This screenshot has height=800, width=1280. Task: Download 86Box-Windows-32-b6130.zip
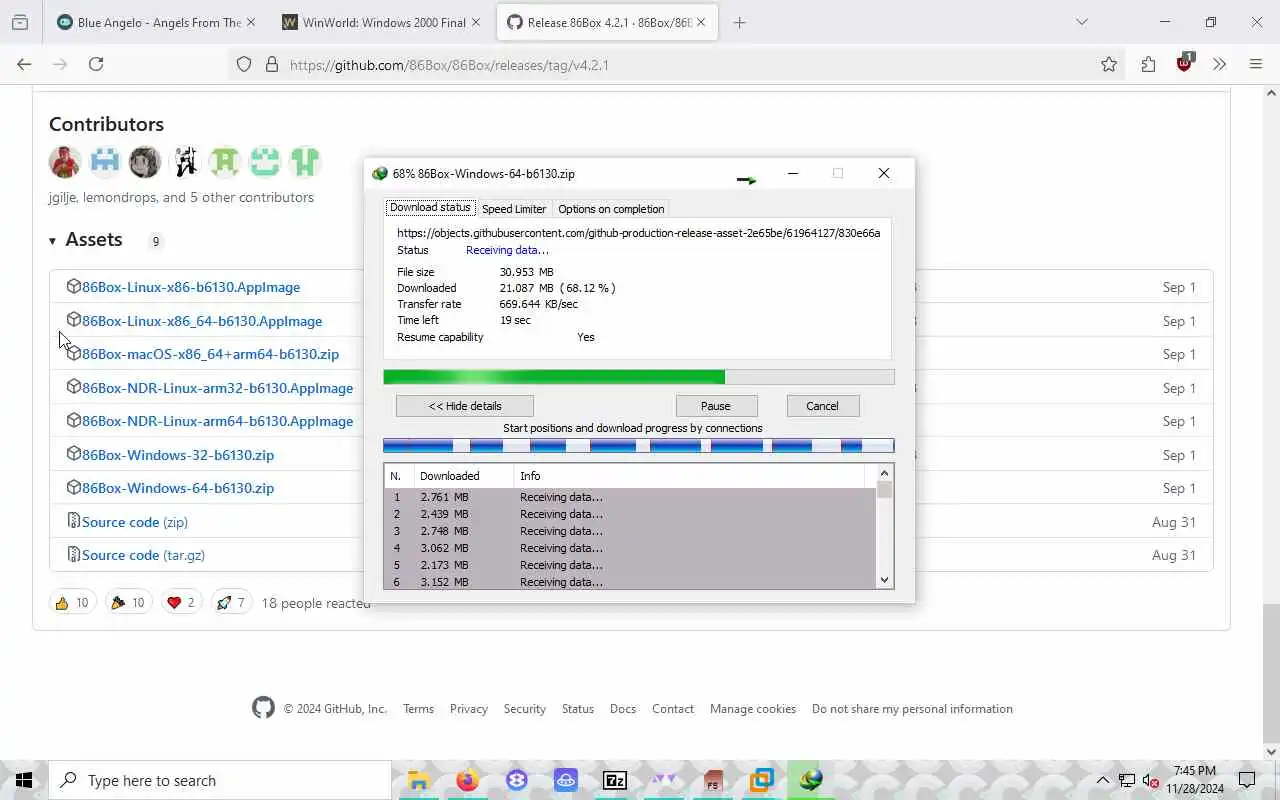point(178,455)
